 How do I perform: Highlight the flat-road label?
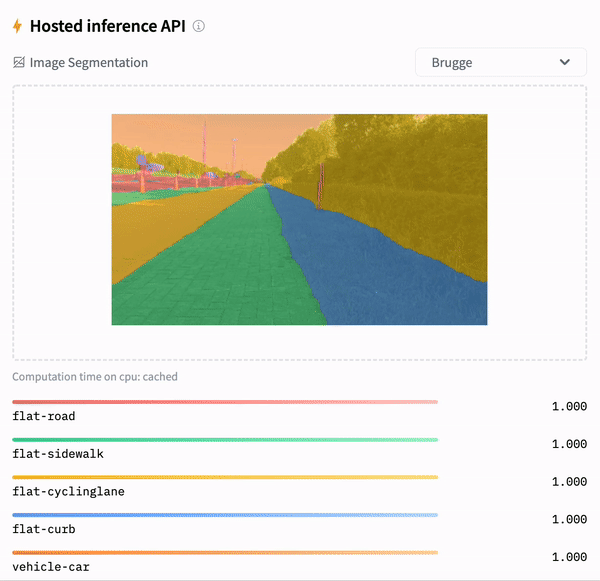pyautogui.click(x=43, y=416)
